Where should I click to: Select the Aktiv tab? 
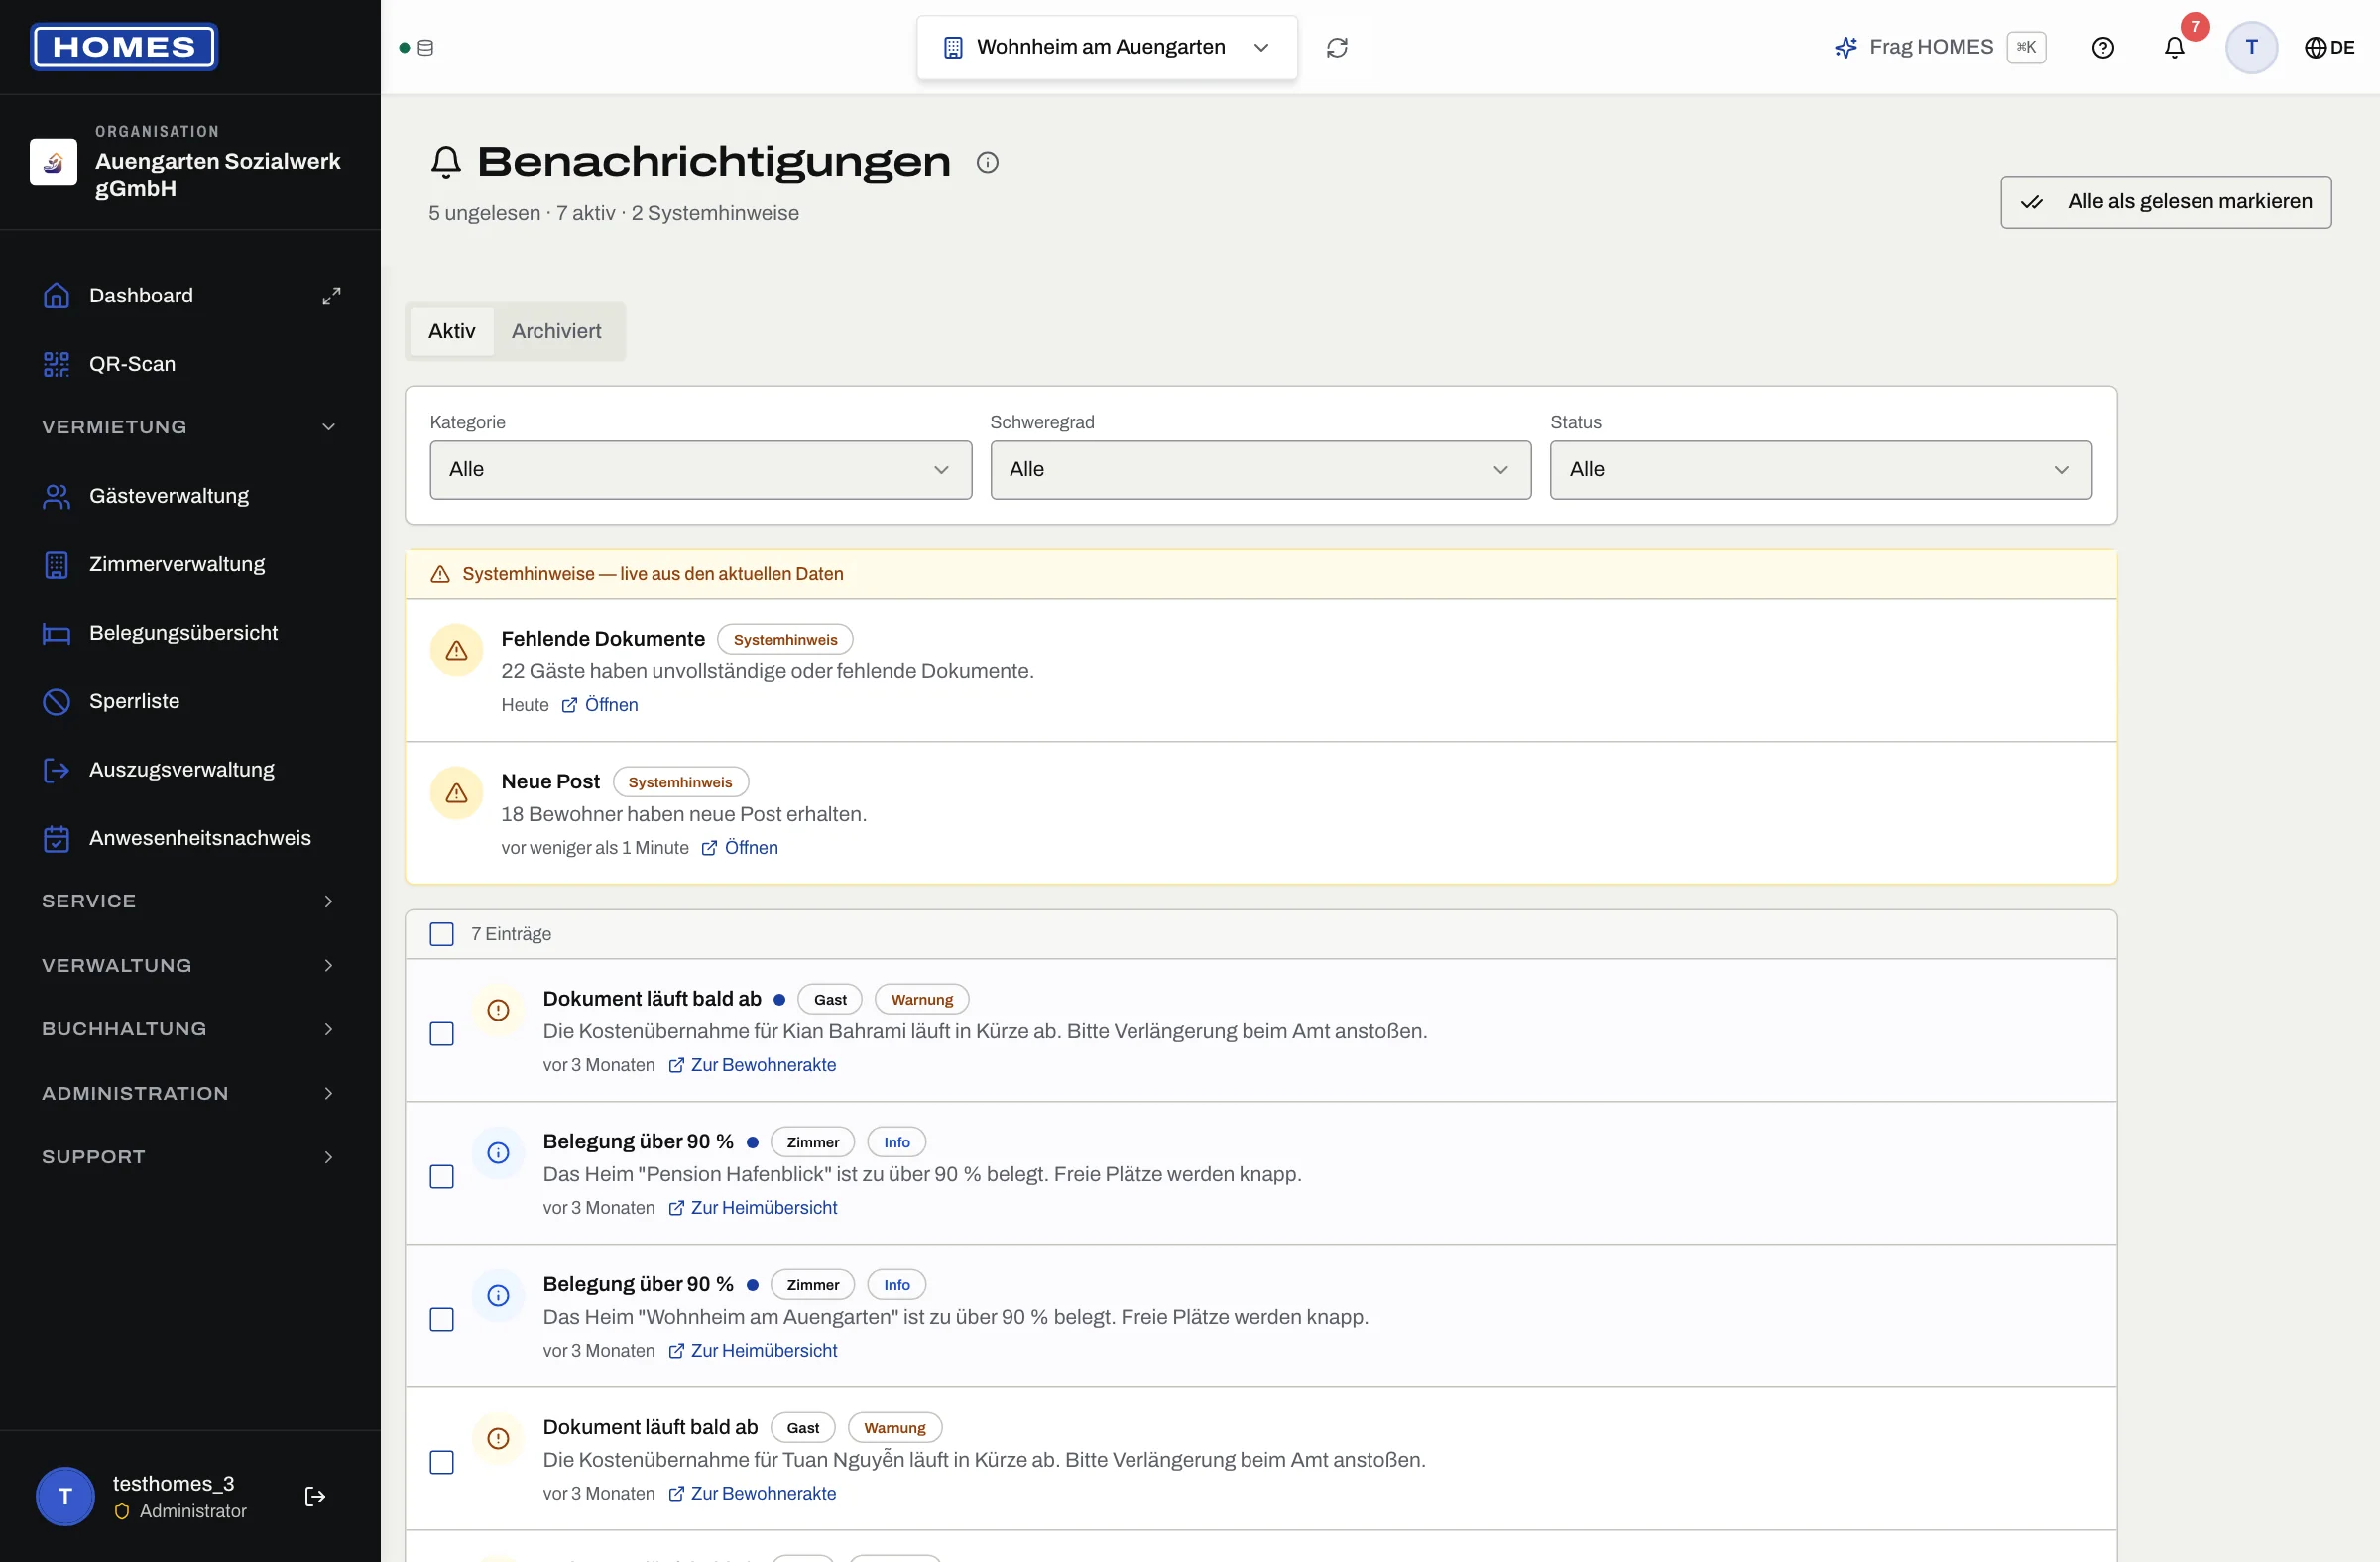[452, 331]
